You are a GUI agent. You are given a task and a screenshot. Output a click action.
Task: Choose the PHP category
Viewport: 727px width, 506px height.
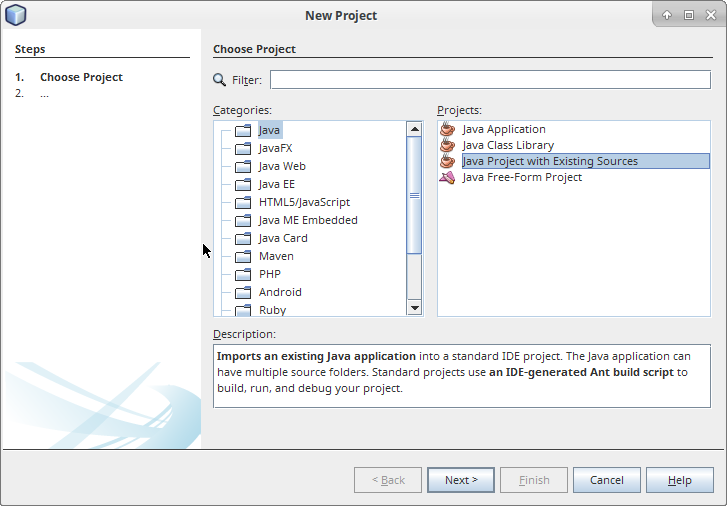(269, 274)
